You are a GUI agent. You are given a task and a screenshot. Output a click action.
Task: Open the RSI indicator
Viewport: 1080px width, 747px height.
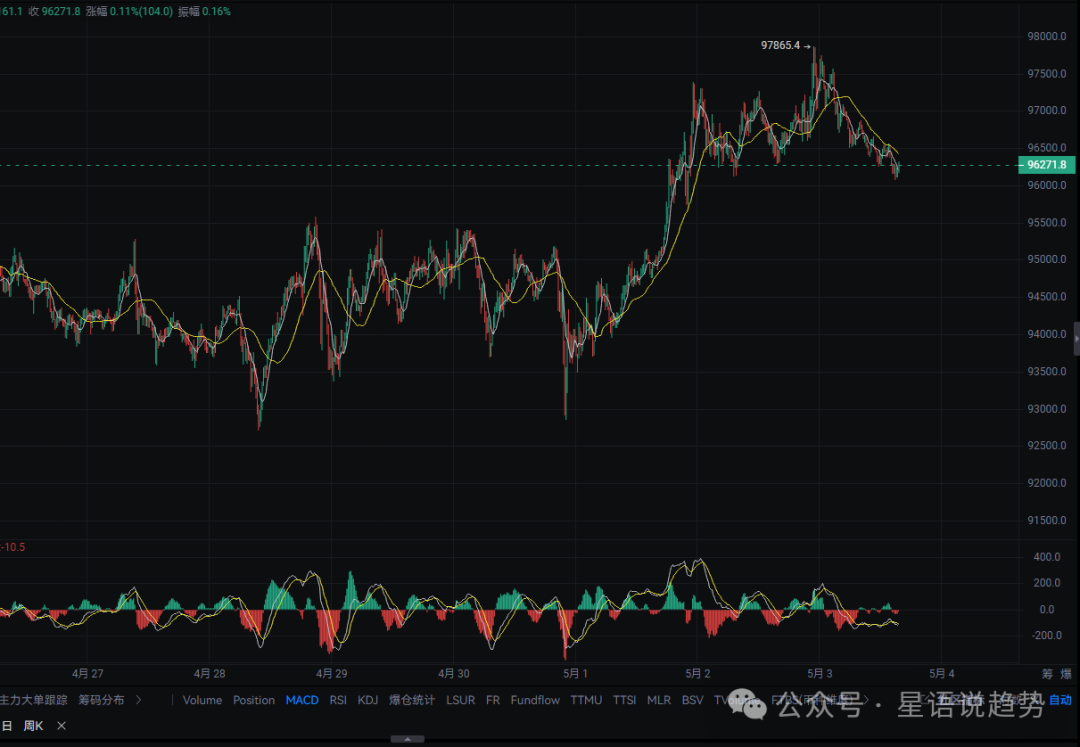[x=338, y=700]
